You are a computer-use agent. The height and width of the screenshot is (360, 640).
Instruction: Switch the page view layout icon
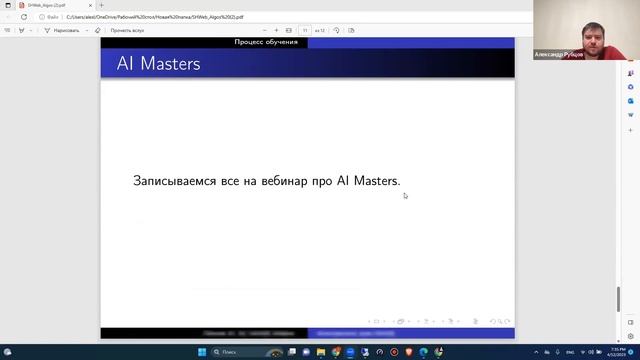[x=351, y=30]
